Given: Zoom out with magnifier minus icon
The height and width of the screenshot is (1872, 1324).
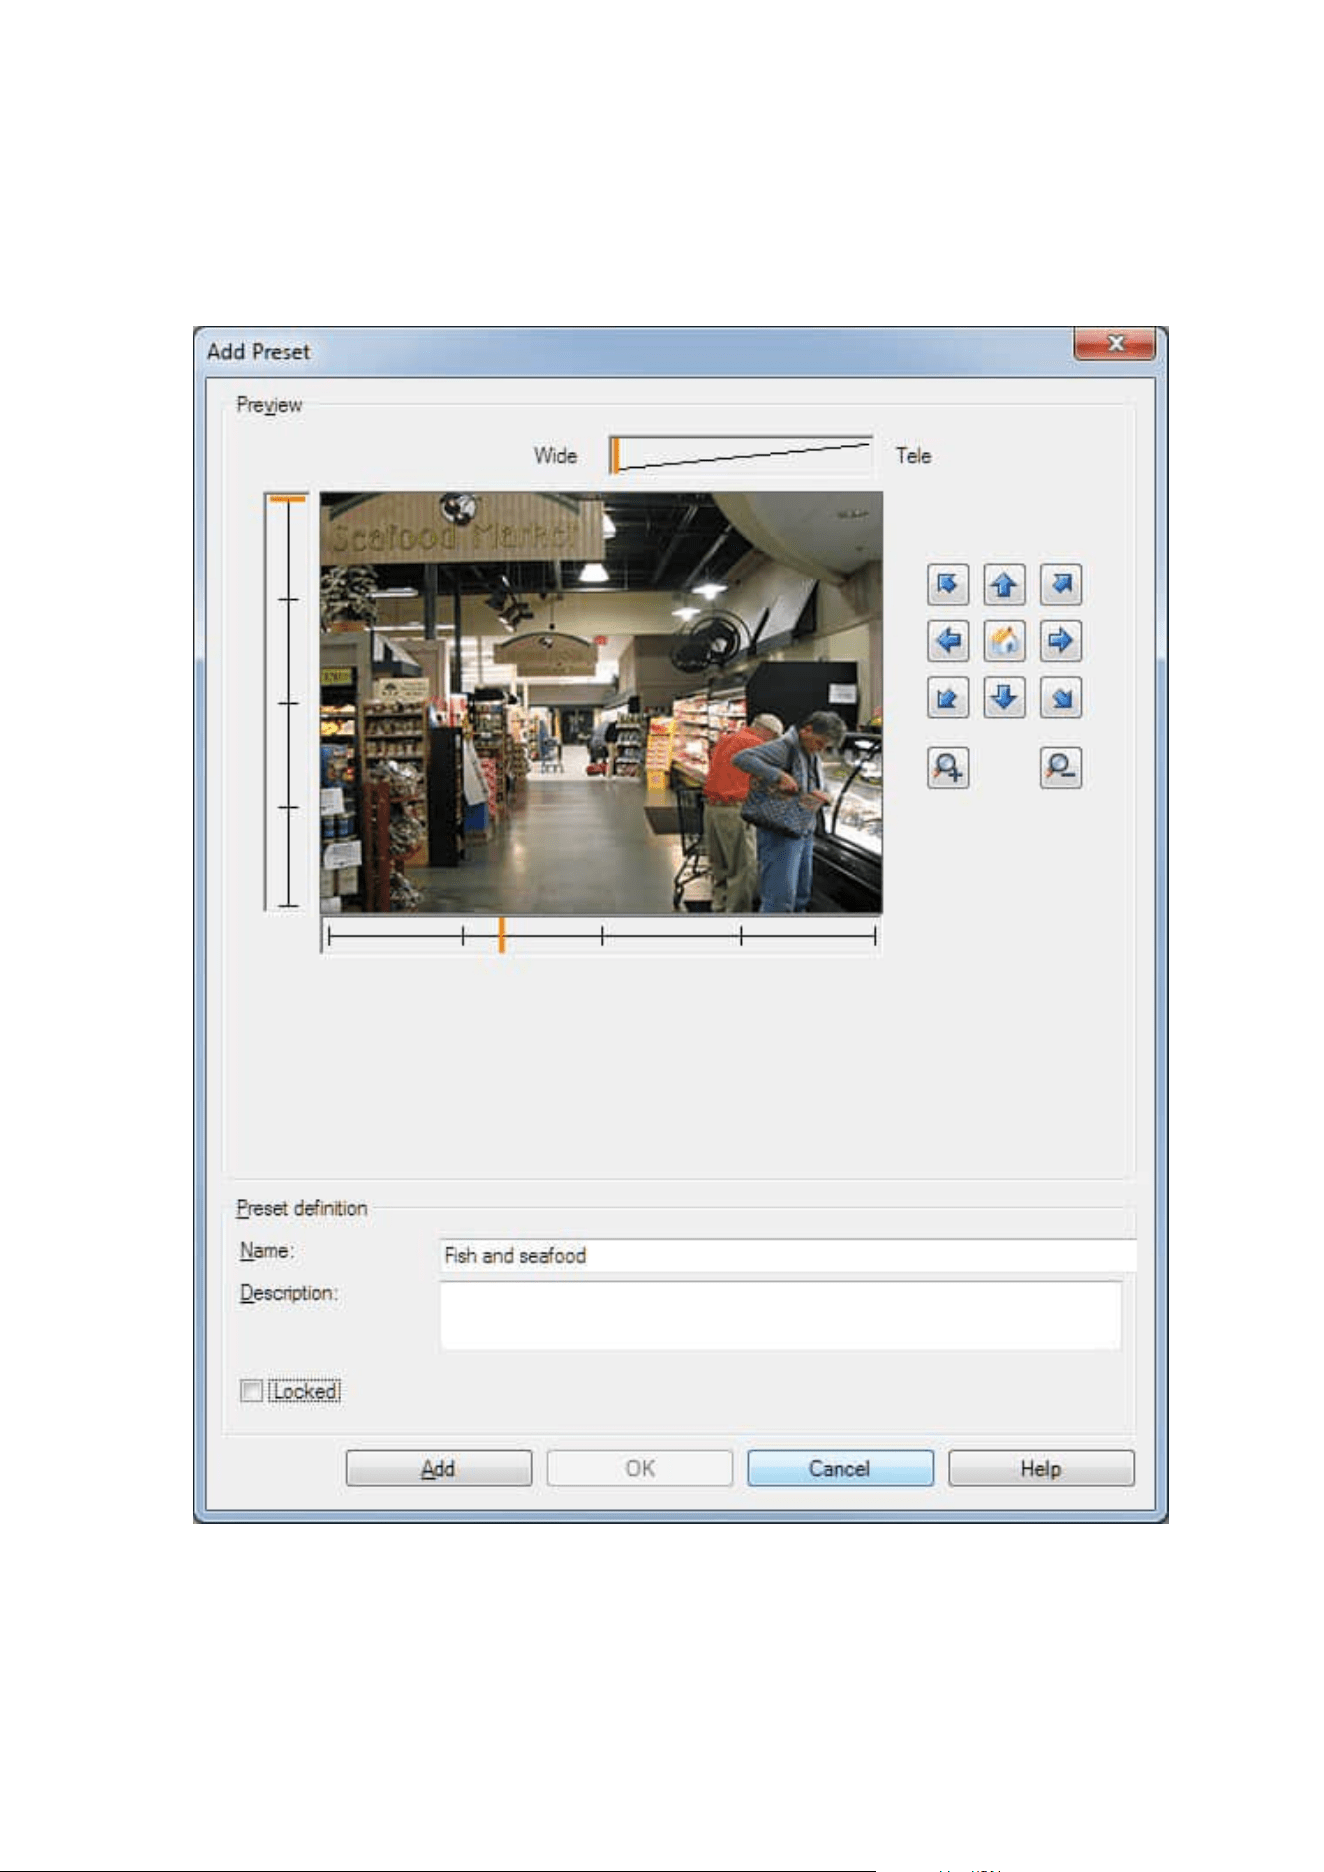Looking at the screenshot, I should click(x=1061, y=768).
